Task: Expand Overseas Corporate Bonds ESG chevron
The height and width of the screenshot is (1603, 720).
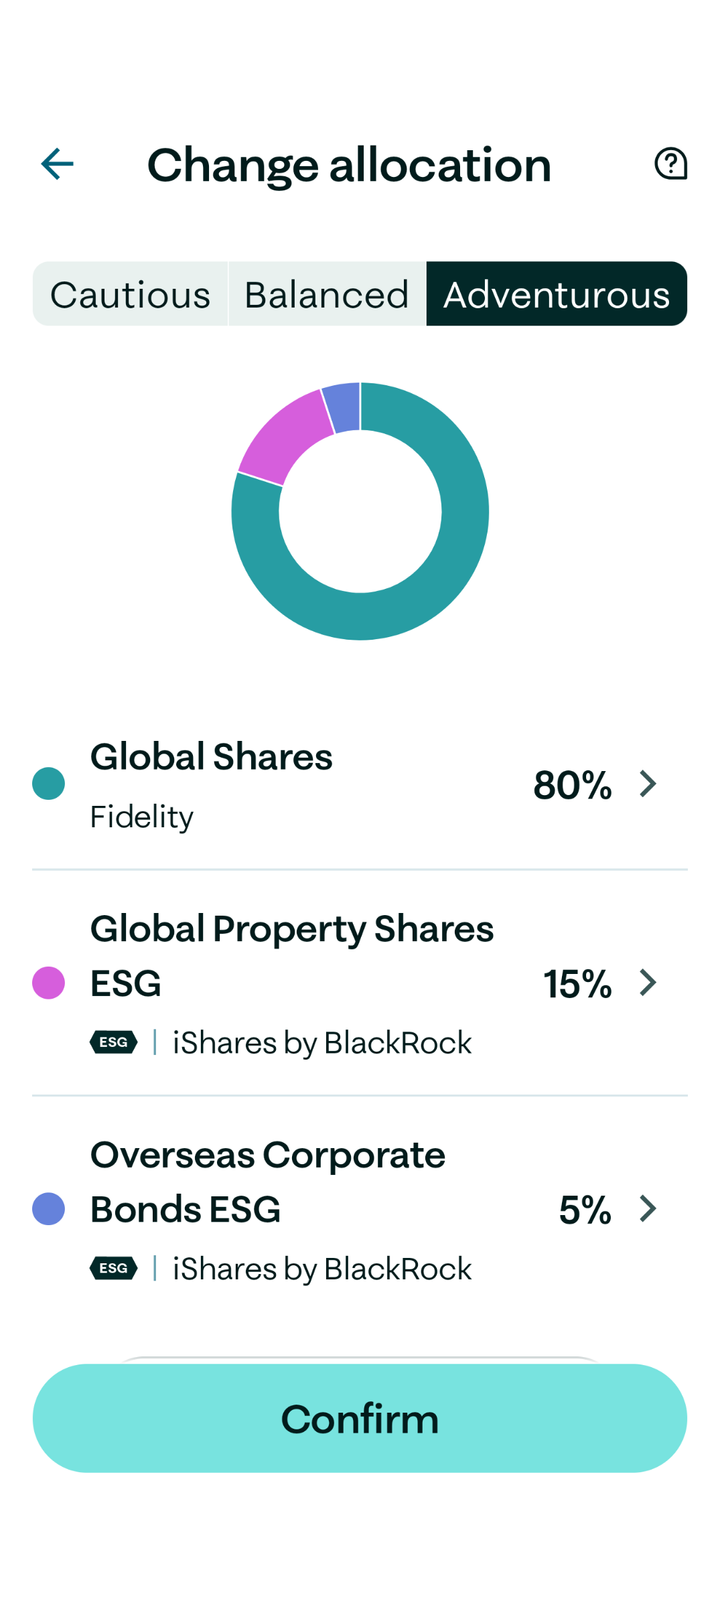Action: coord(648,1209)
